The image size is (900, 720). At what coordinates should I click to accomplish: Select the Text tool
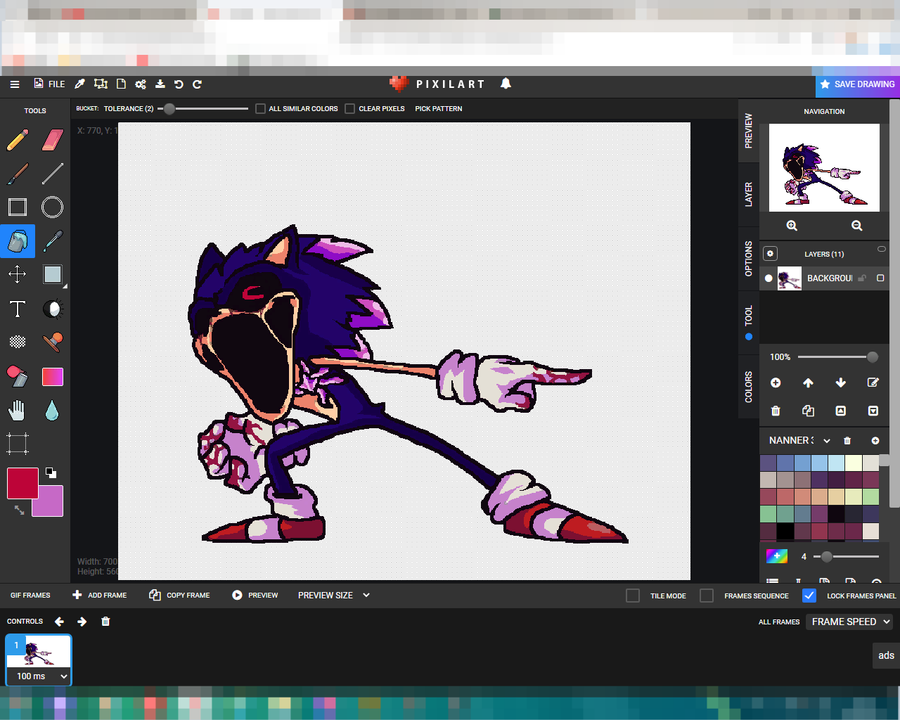pyautogui.click(x=17, y=309)
